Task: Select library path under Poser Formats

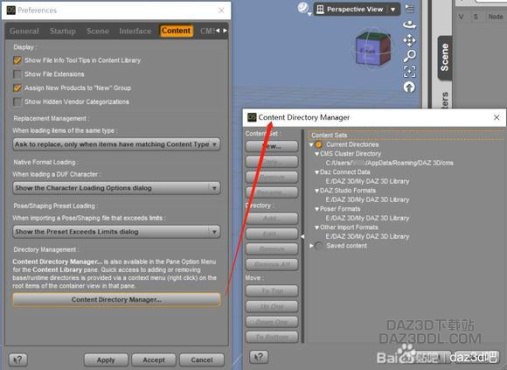Action: [x=367, y=218]
